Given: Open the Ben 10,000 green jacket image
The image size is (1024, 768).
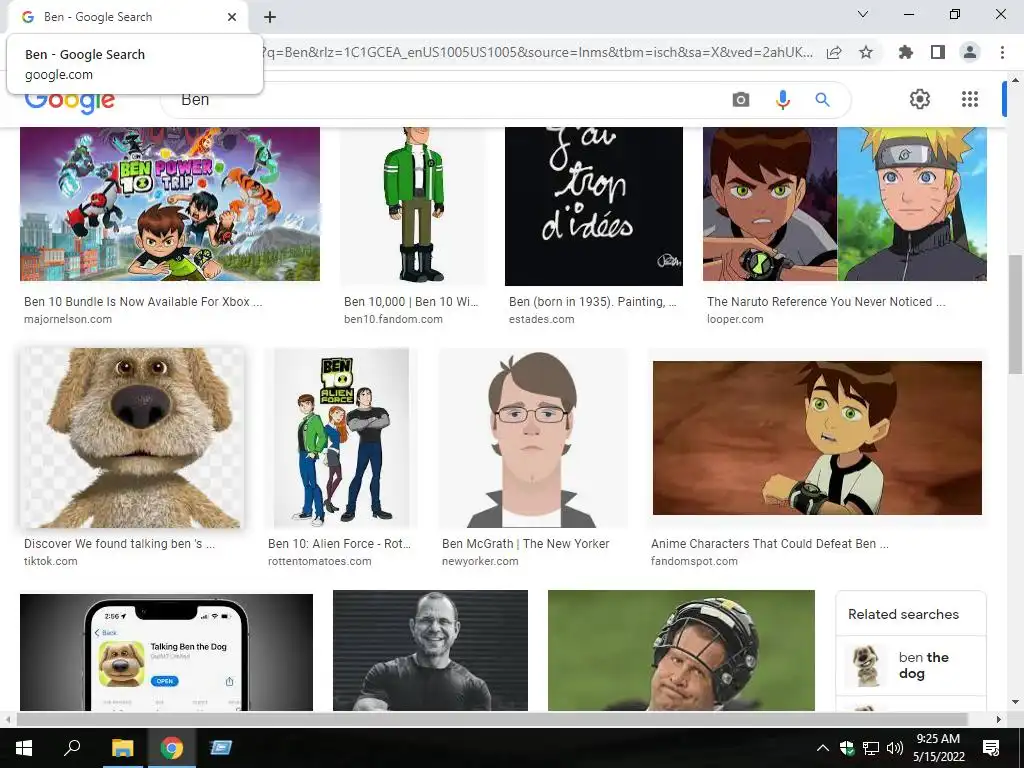Looking at the screenshot, I should (413, 205).
